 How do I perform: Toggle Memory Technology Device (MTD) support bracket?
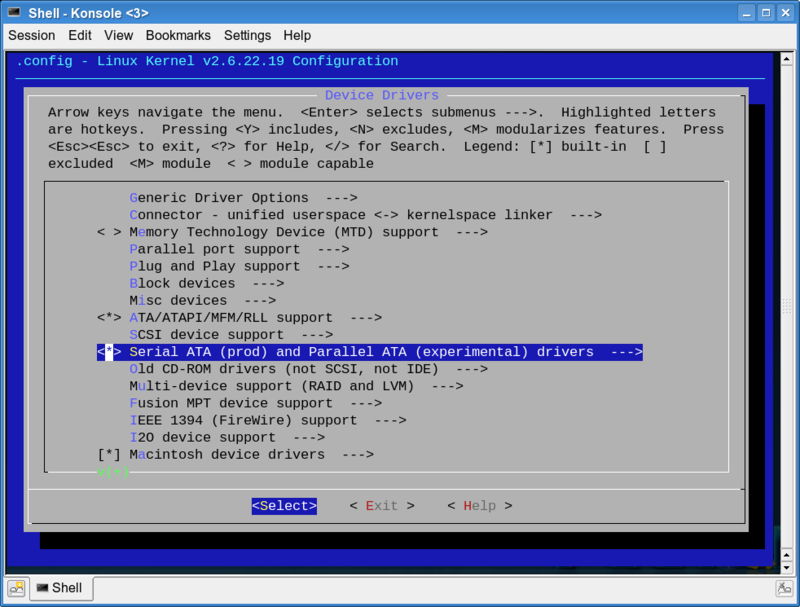109,232
